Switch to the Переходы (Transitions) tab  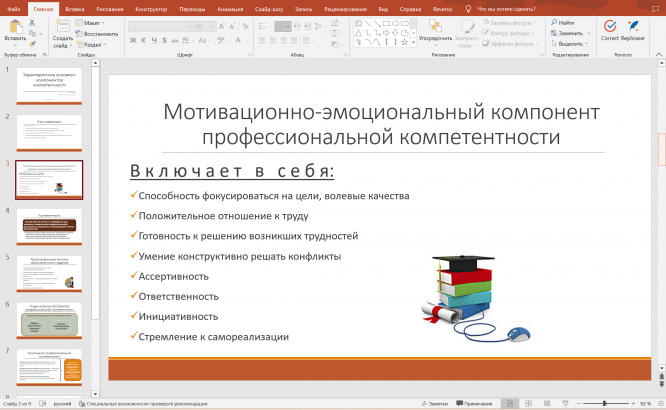[193, 8]
